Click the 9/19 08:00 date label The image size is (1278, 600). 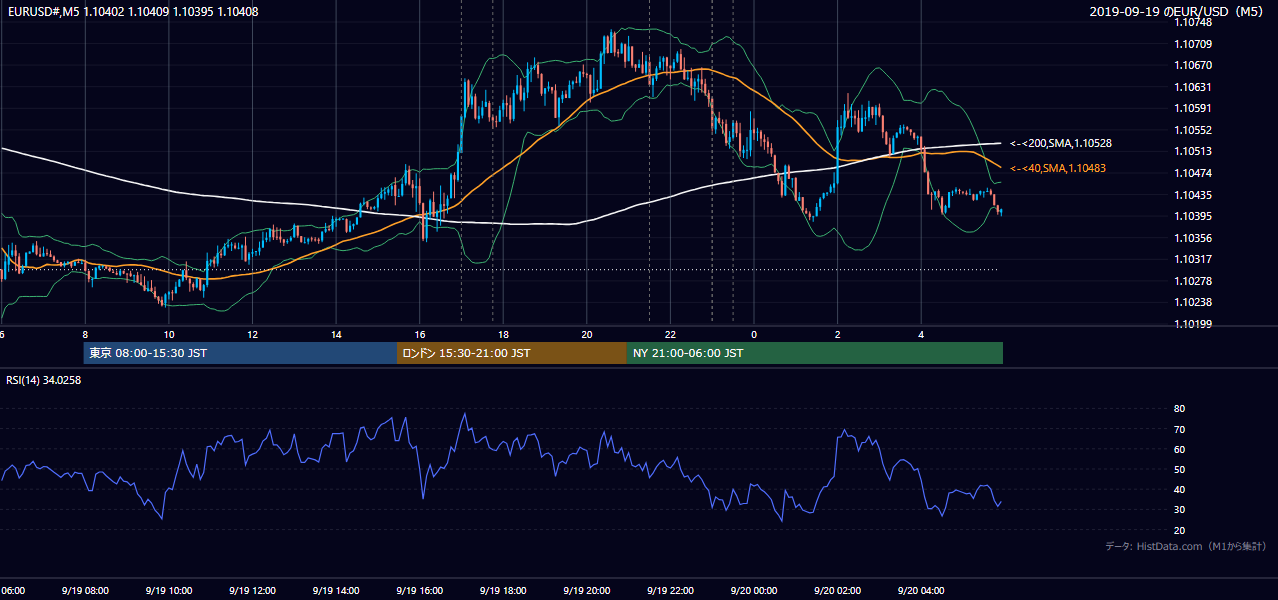(84, 591)
